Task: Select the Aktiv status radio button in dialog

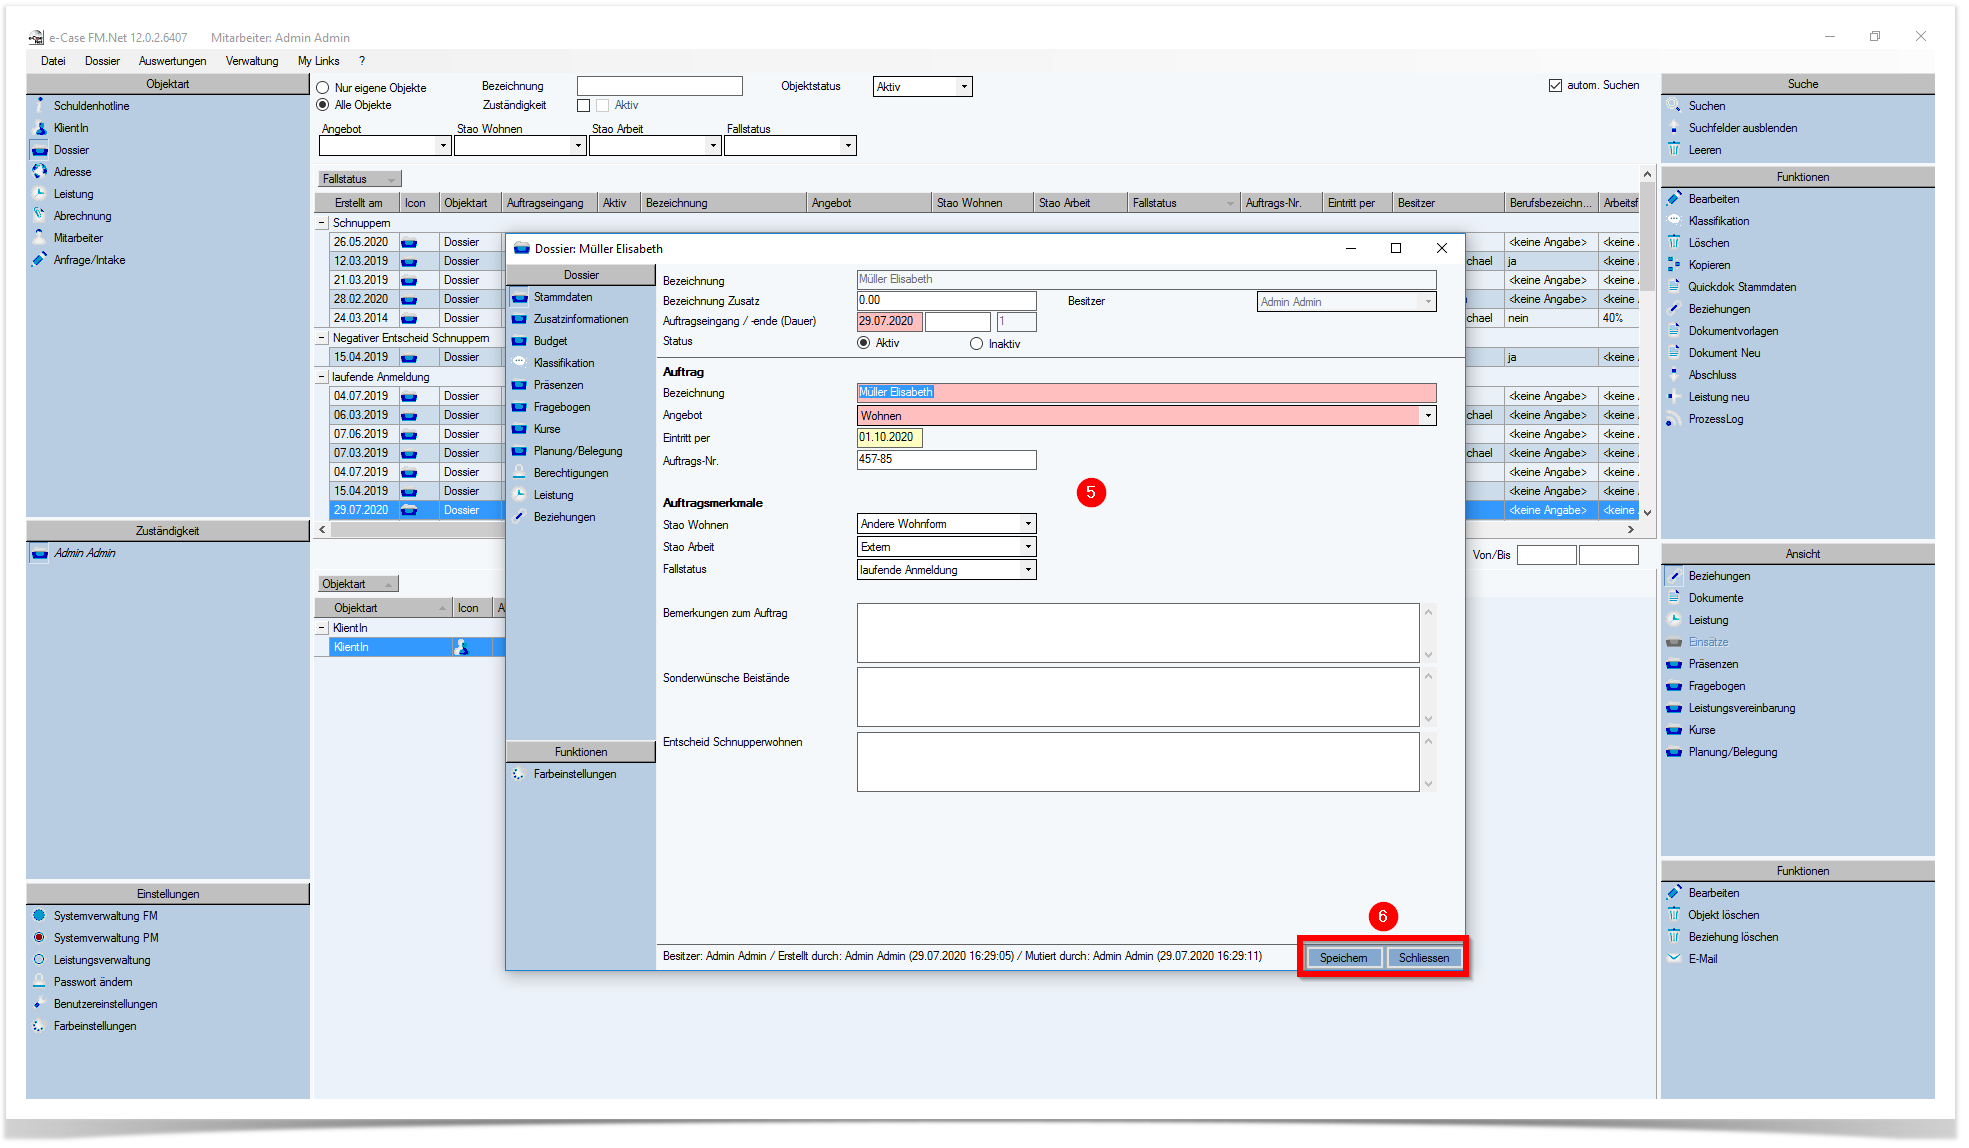Action: pos(864,343)
